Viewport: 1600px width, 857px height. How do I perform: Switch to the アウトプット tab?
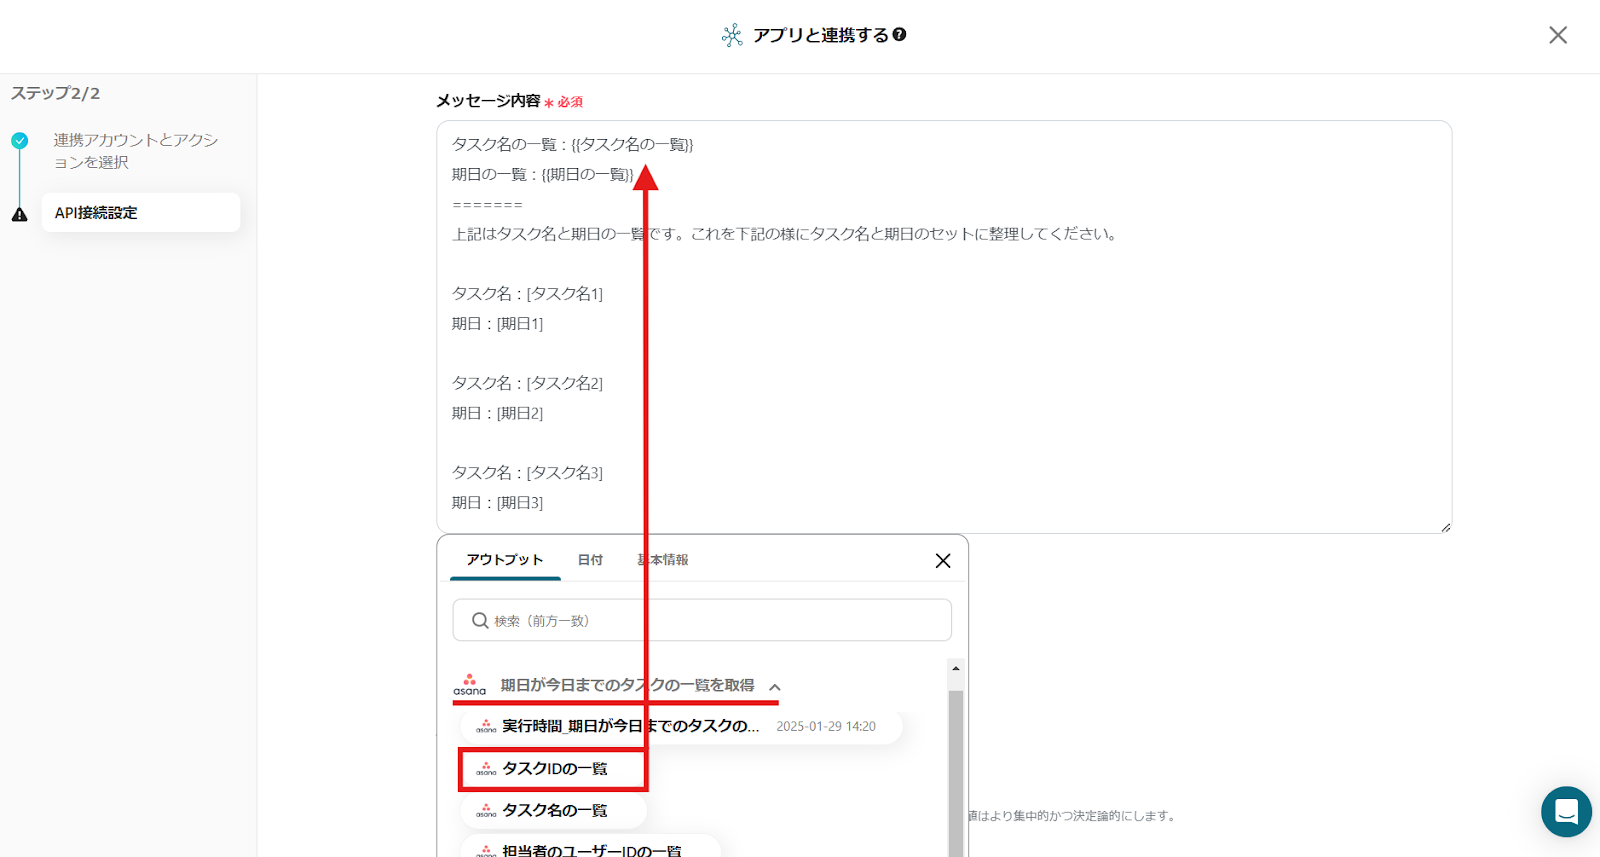click(505, 560)
